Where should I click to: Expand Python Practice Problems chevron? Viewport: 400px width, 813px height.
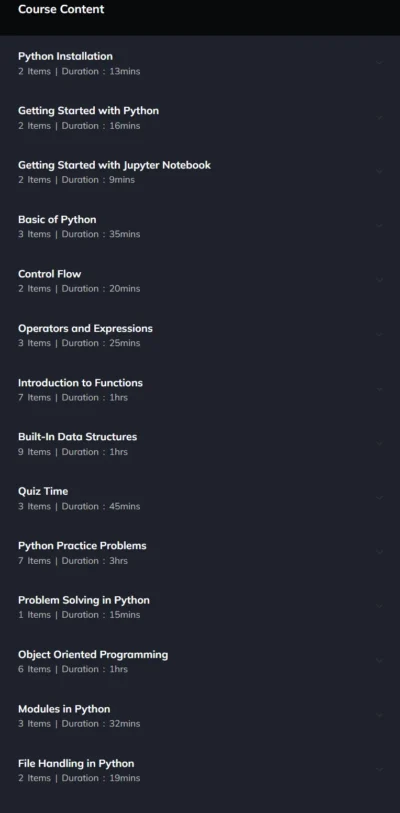379,552
